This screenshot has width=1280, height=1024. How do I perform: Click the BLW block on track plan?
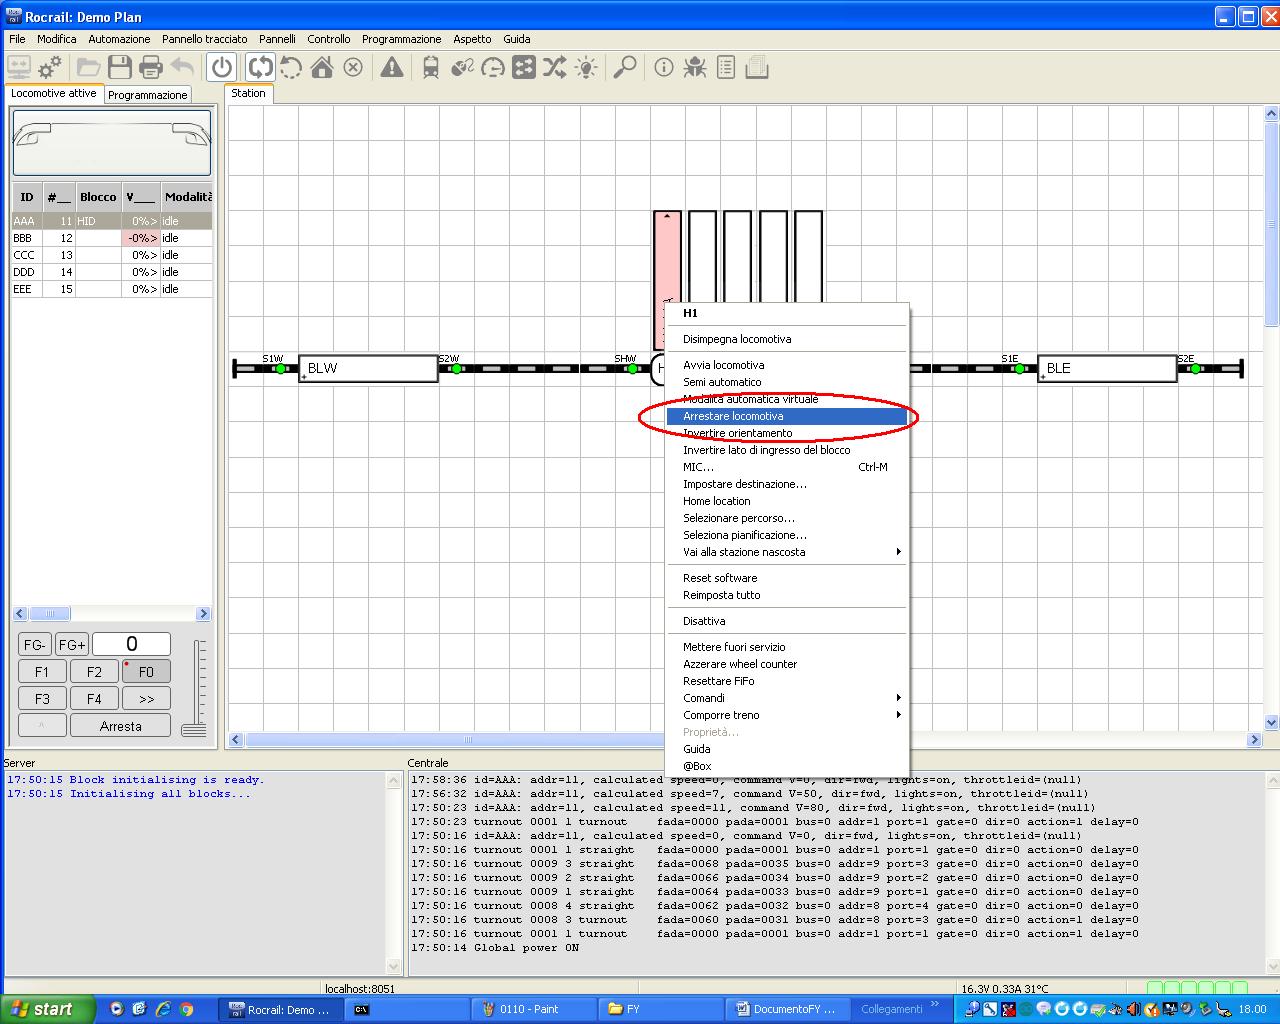pos(368,368)
